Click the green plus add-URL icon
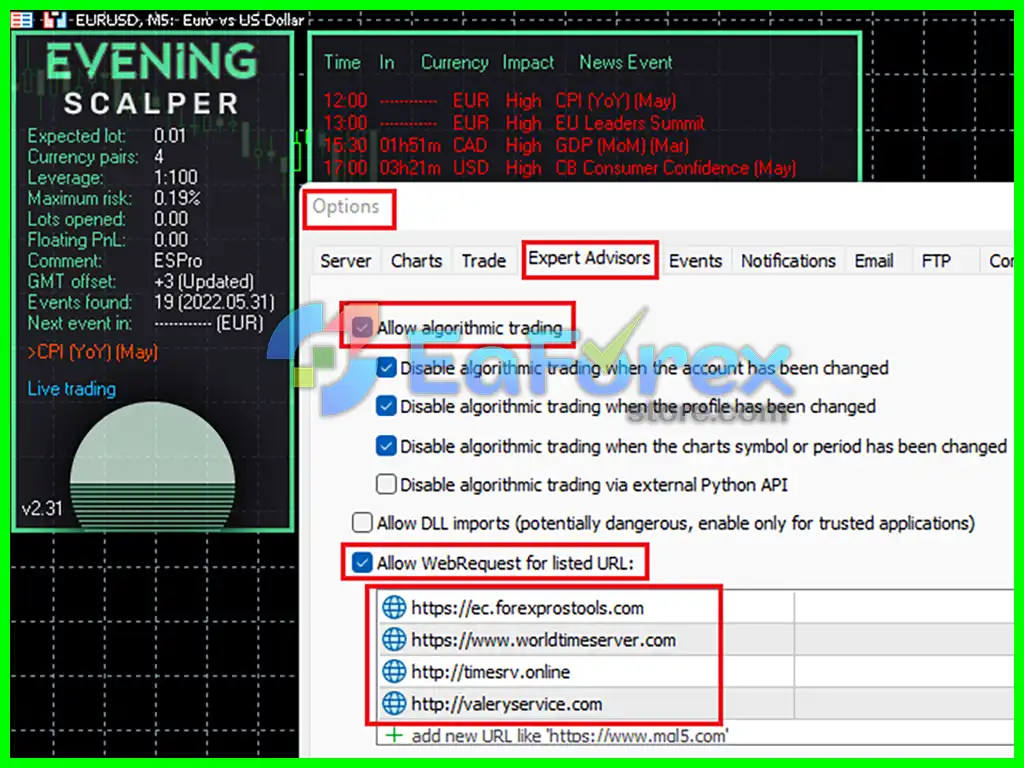Viewport: 1024px width, 768px height. tap(394, 735)
